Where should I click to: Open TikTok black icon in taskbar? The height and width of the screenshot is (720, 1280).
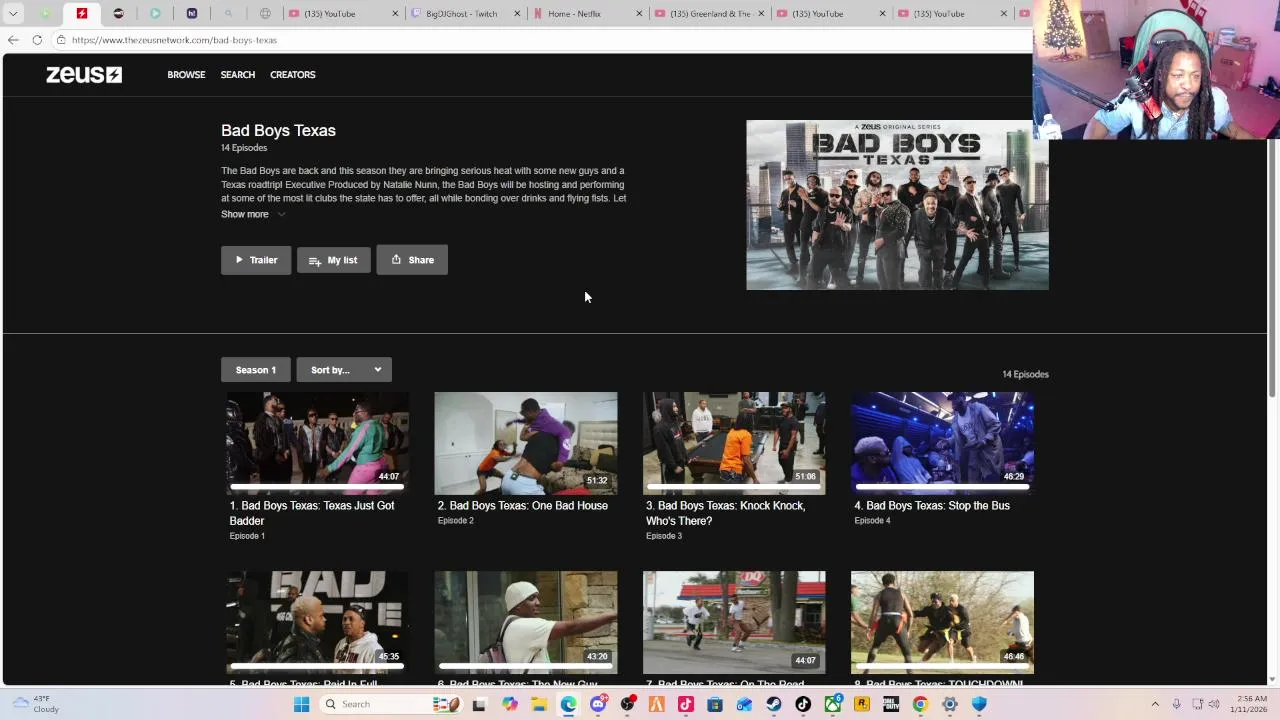pyautogui.click(x=803, y=704)
